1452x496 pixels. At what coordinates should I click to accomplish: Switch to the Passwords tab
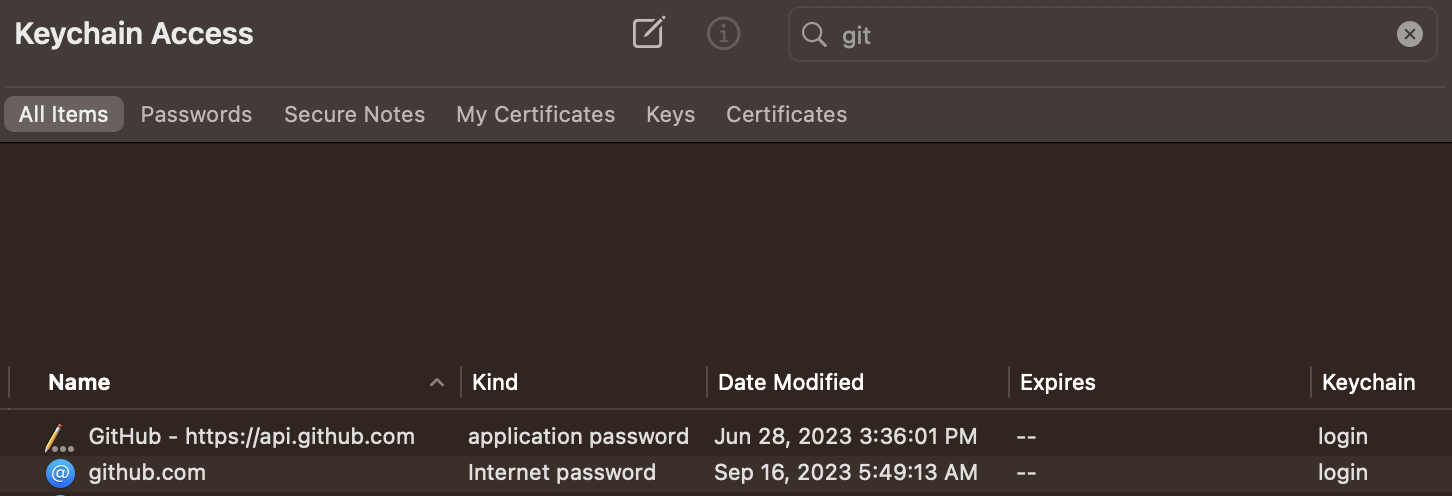click(196, 114)
